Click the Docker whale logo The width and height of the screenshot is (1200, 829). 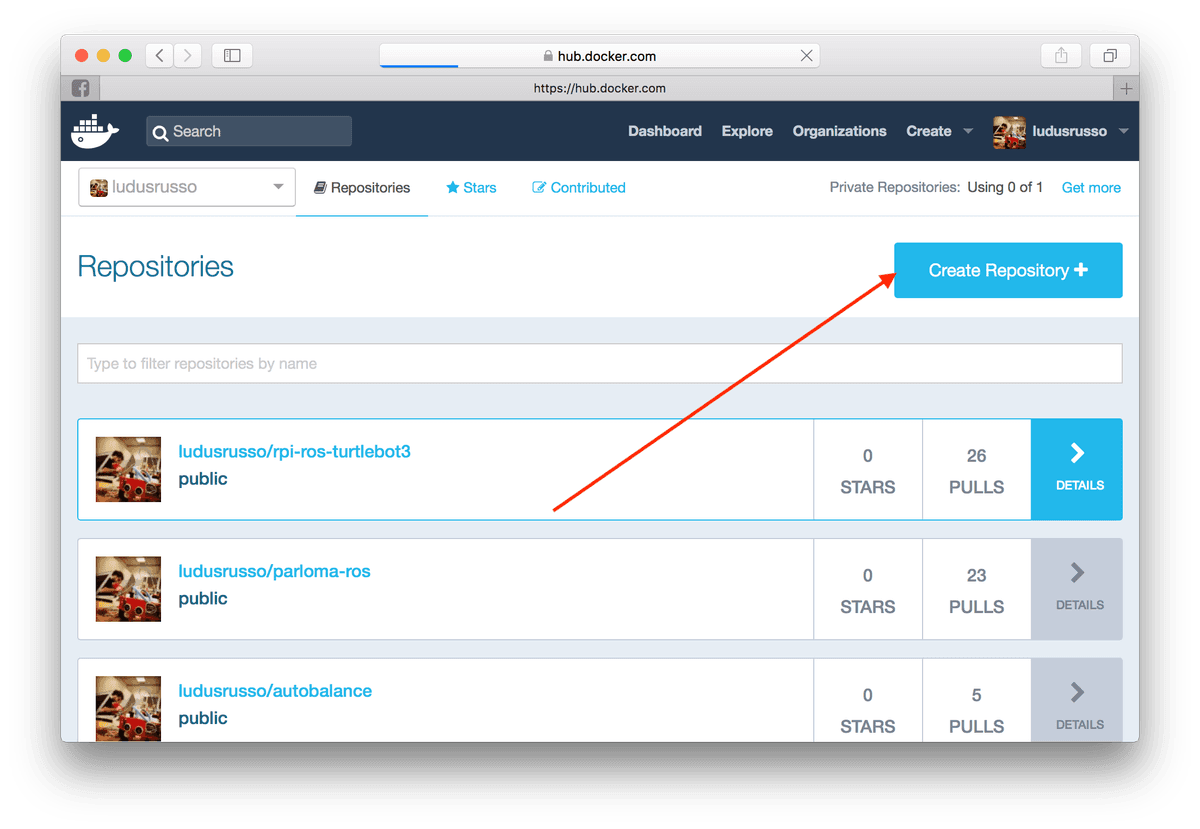pos(94,130)
